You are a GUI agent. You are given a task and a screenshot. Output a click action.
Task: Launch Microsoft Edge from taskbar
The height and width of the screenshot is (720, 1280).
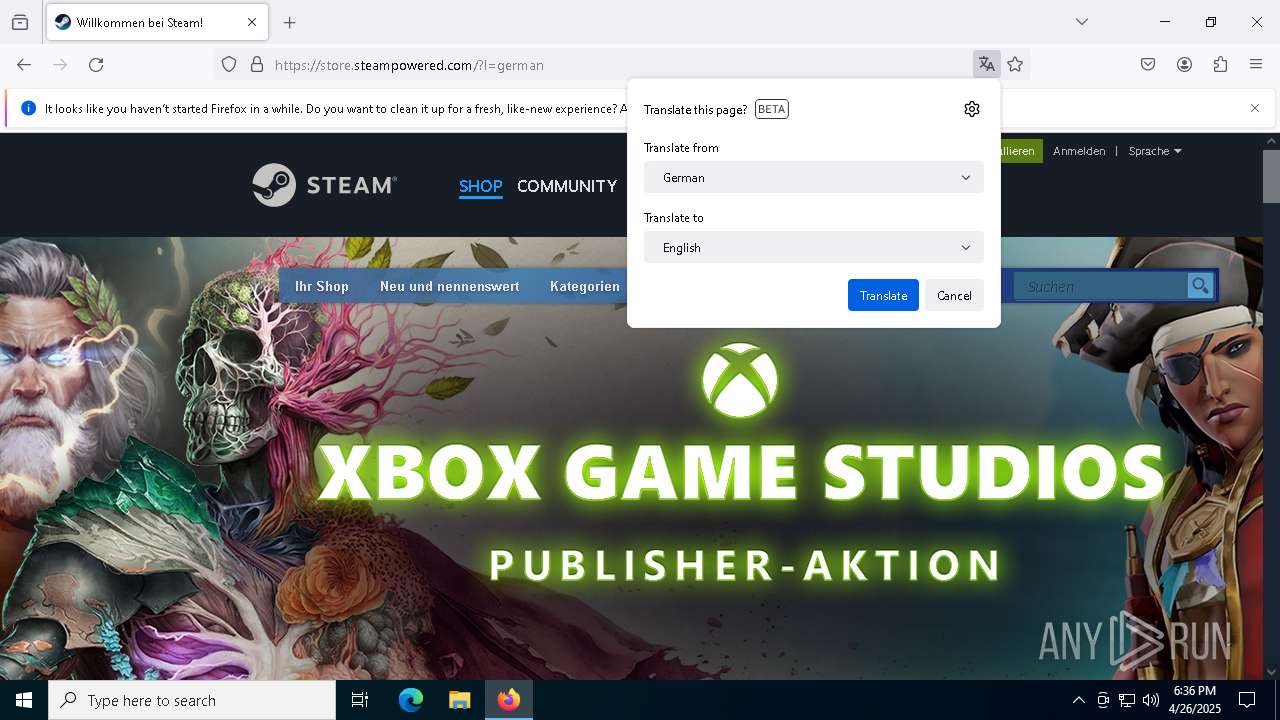click(411, 700)
